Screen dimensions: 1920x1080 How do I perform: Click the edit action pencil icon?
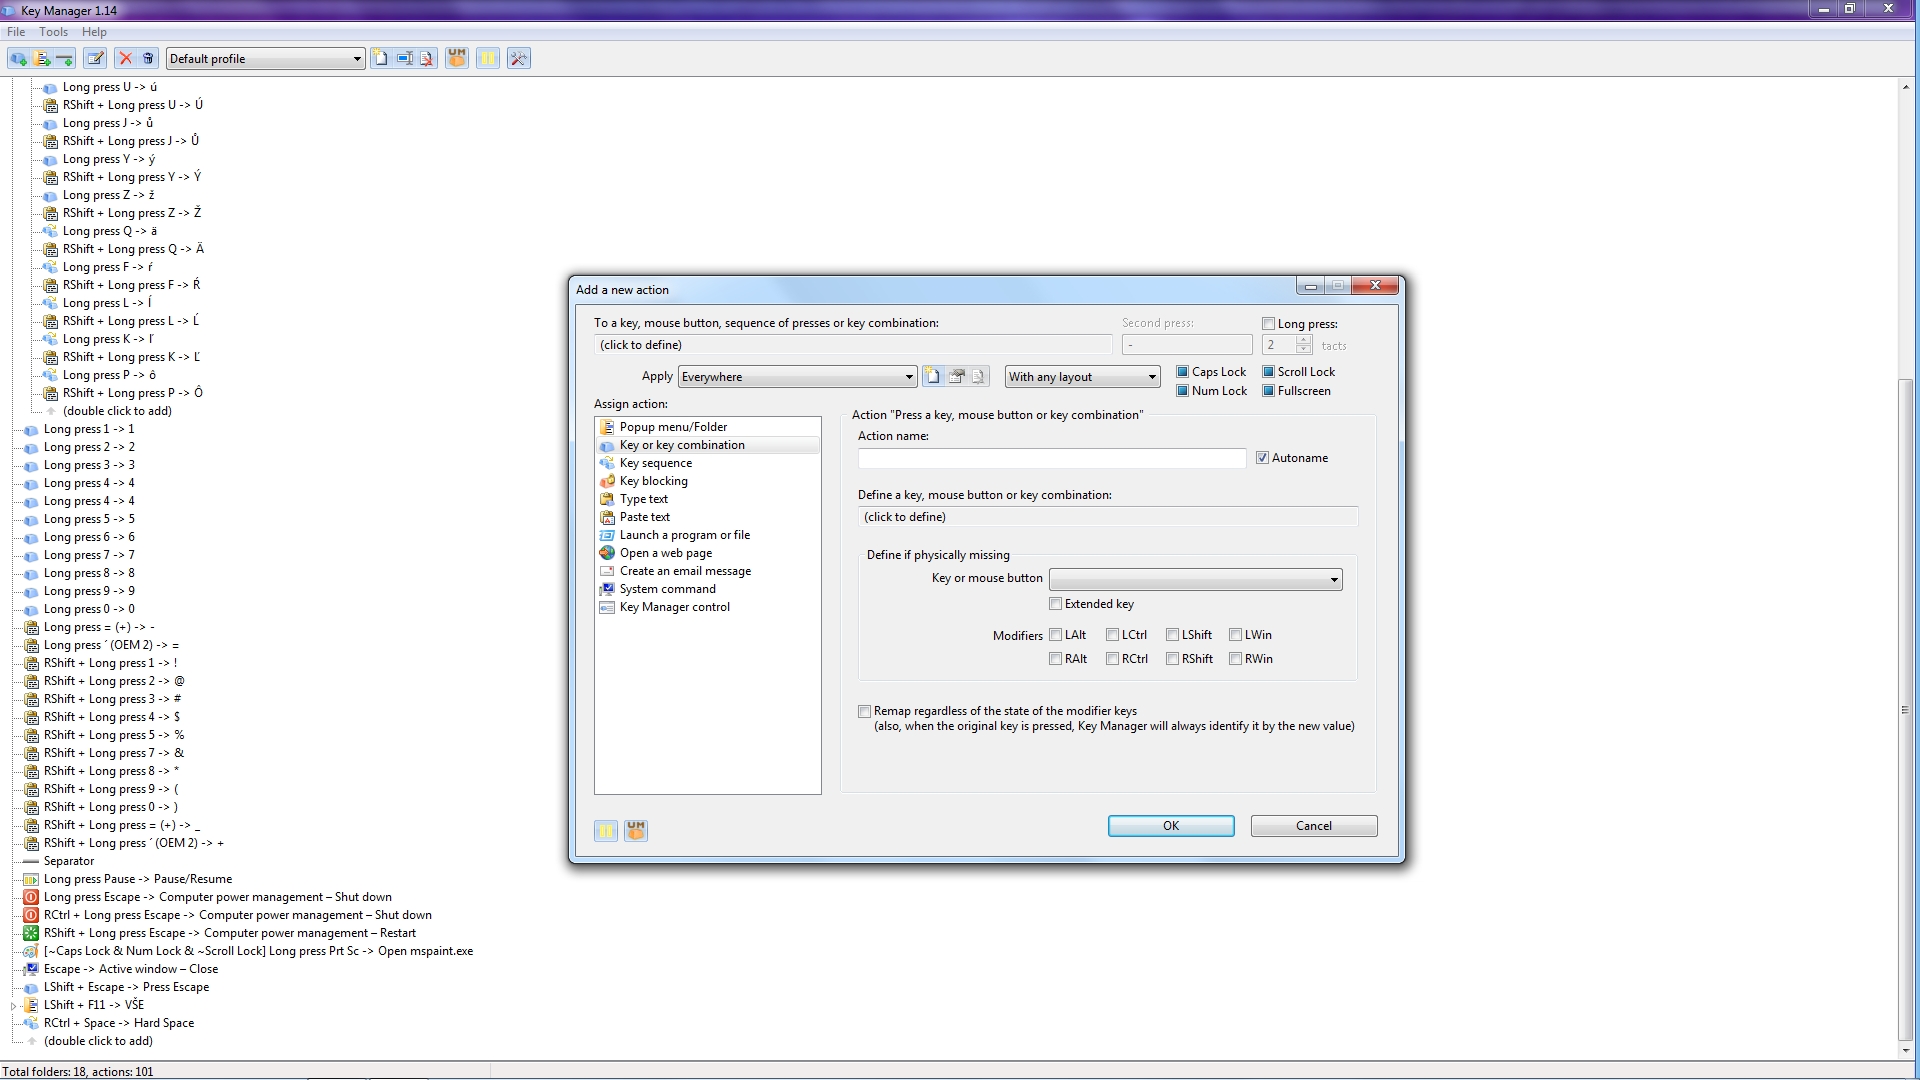click(95, 59)
